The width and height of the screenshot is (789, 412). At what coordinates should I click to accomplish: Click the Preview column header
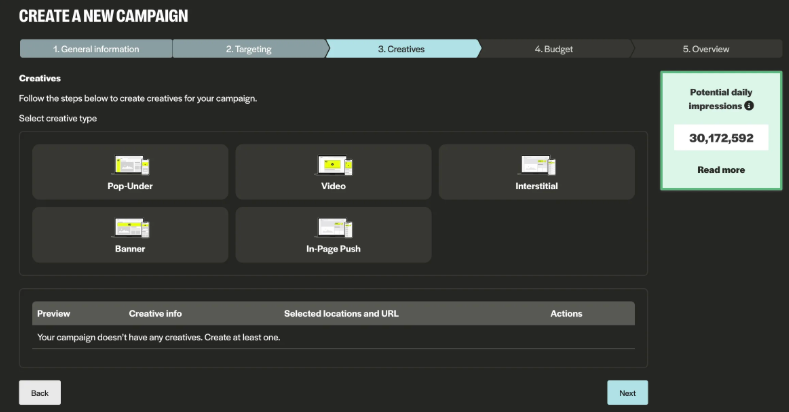[54, 314]
